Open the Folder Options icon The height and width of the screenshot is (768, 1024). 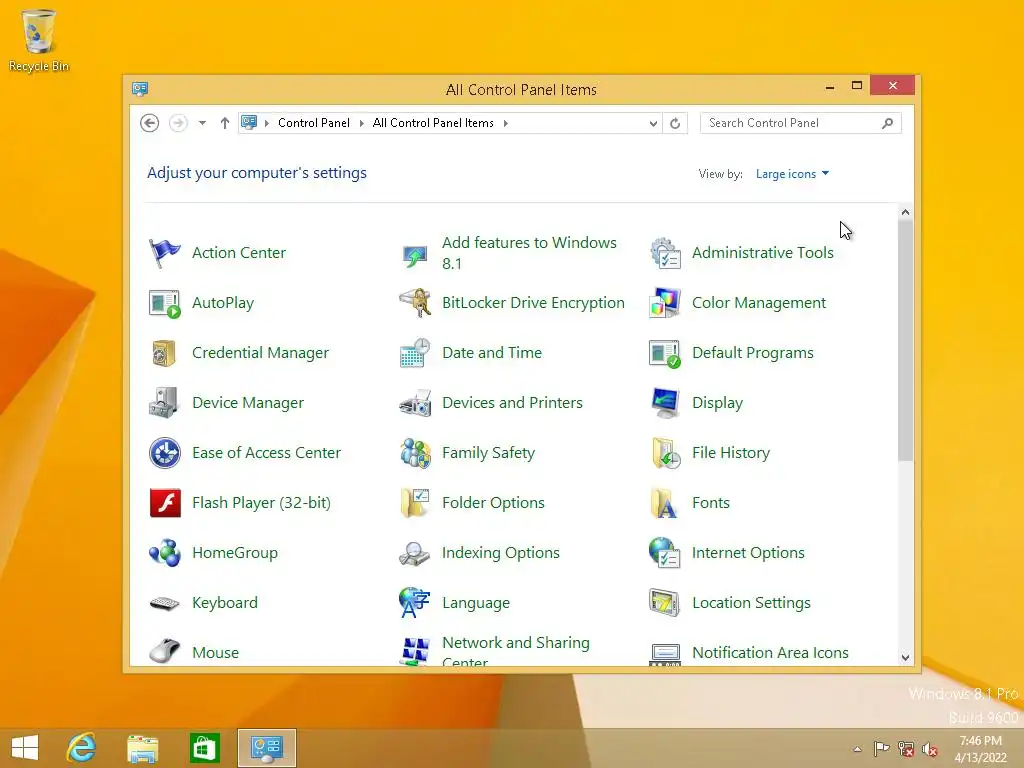tap(415, 503)
